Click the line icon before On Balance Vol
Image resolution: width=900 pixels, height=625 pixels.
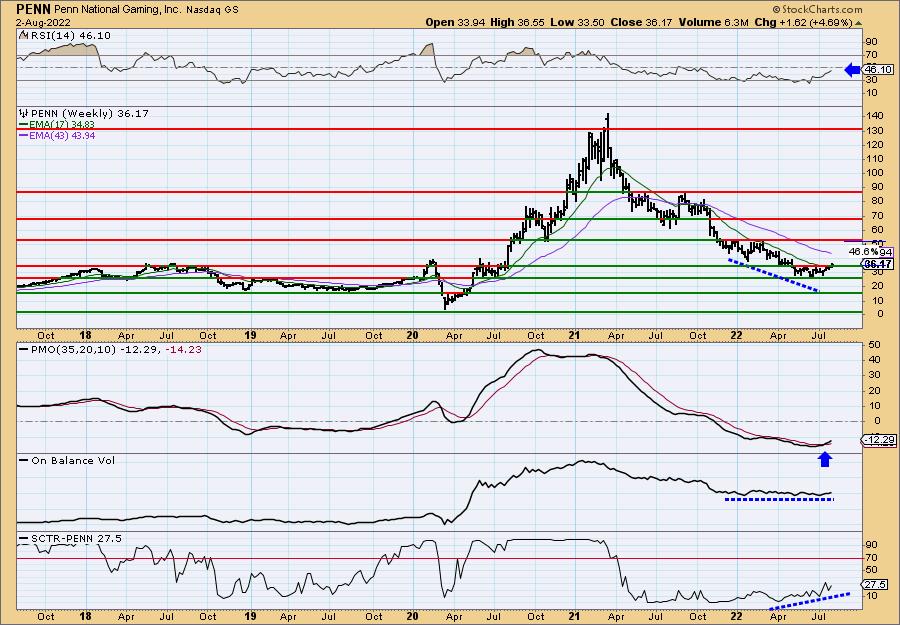pos(24,460)
